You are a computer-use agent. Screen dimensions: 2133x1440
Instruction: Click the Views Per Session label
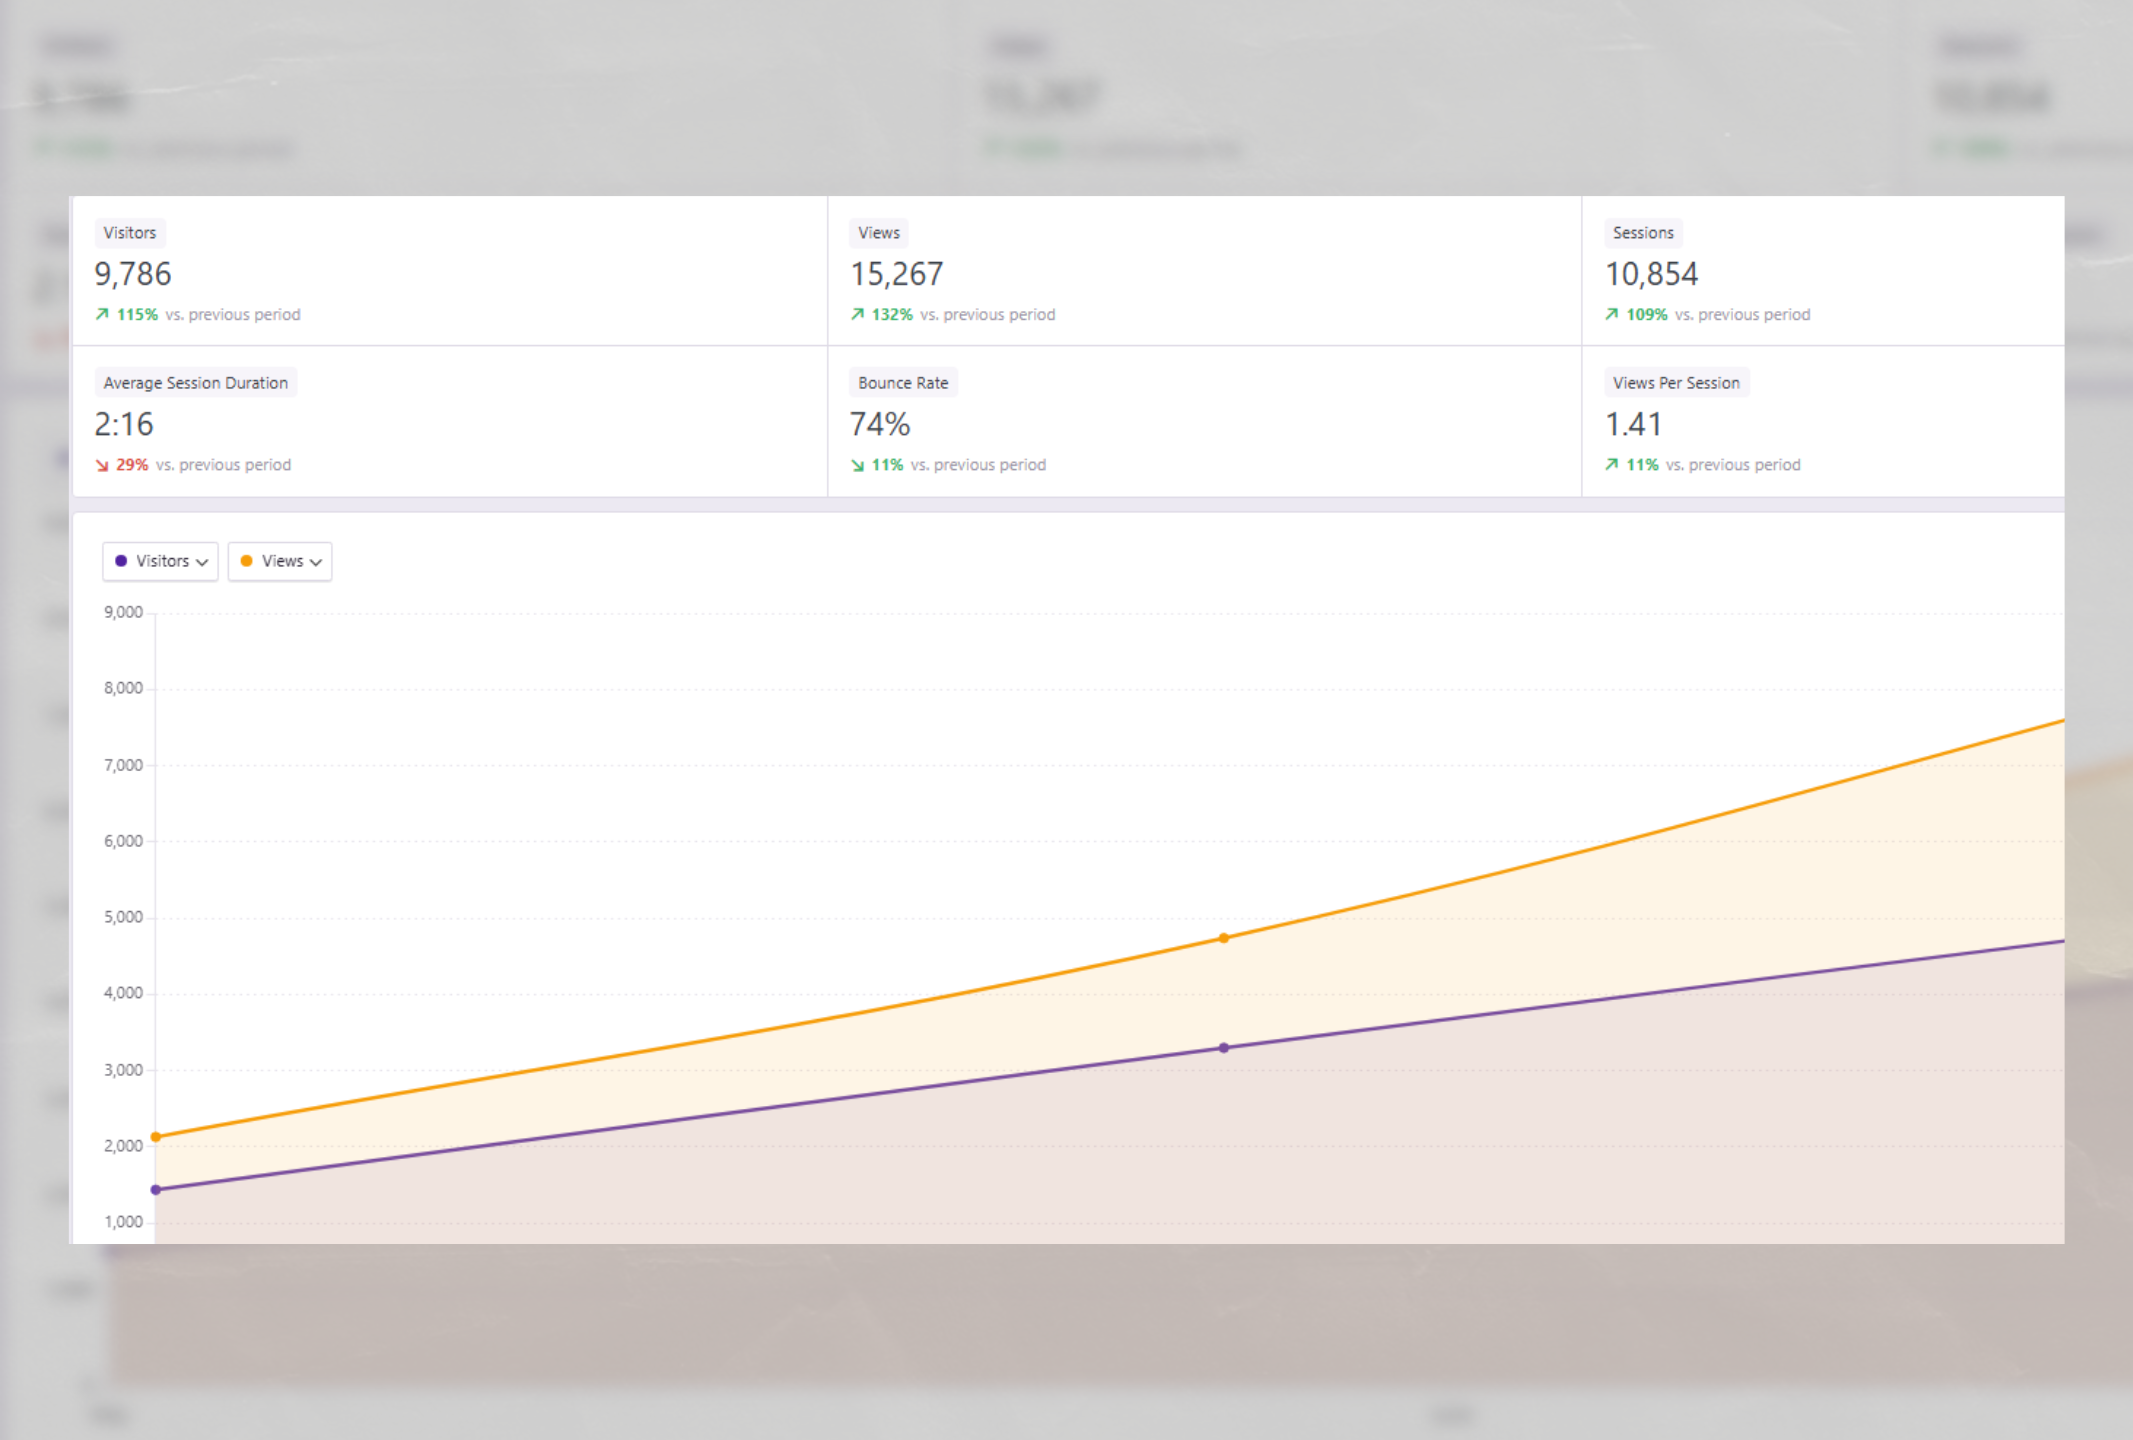(x=1675, y=383)
